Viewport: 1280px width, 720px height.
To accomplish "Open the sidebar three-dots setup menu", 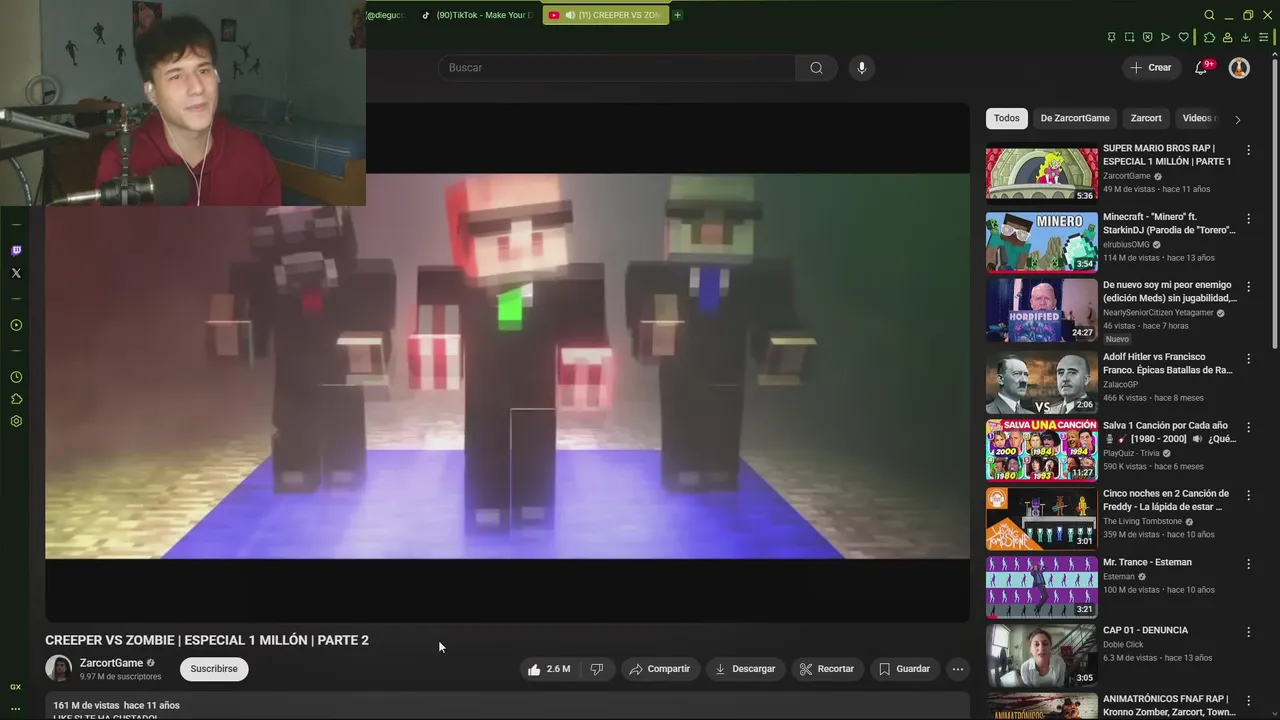I will (16, 709).
